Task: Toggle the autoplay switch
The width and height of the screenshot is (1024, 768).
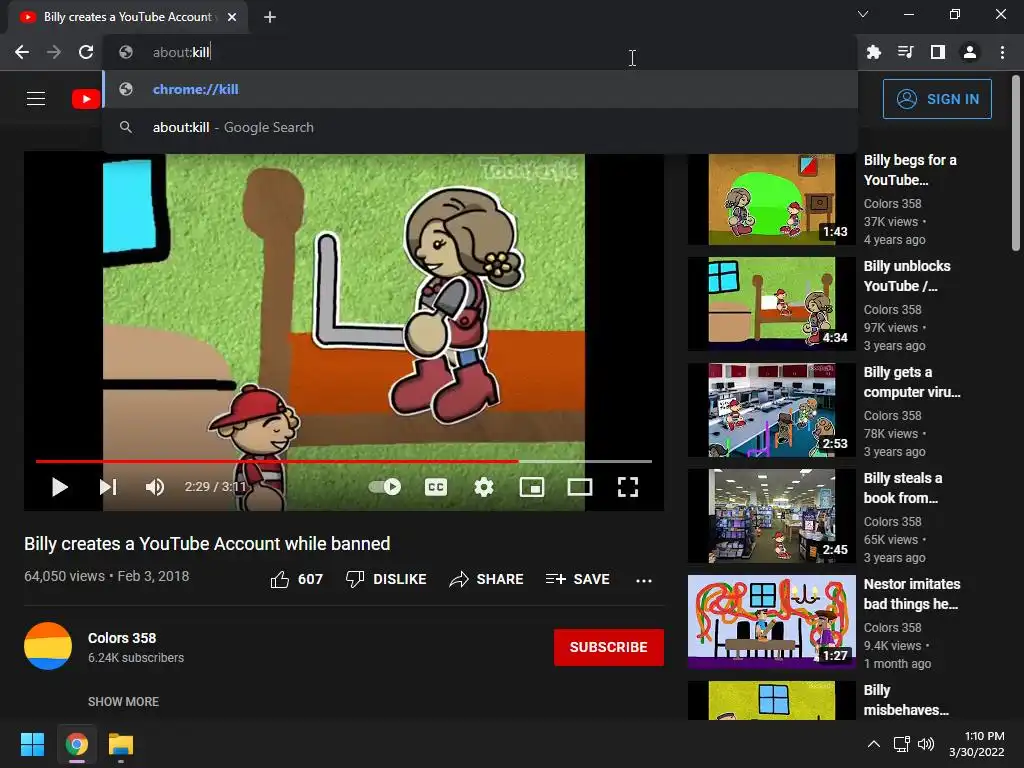Action: [x=385, y=487]
